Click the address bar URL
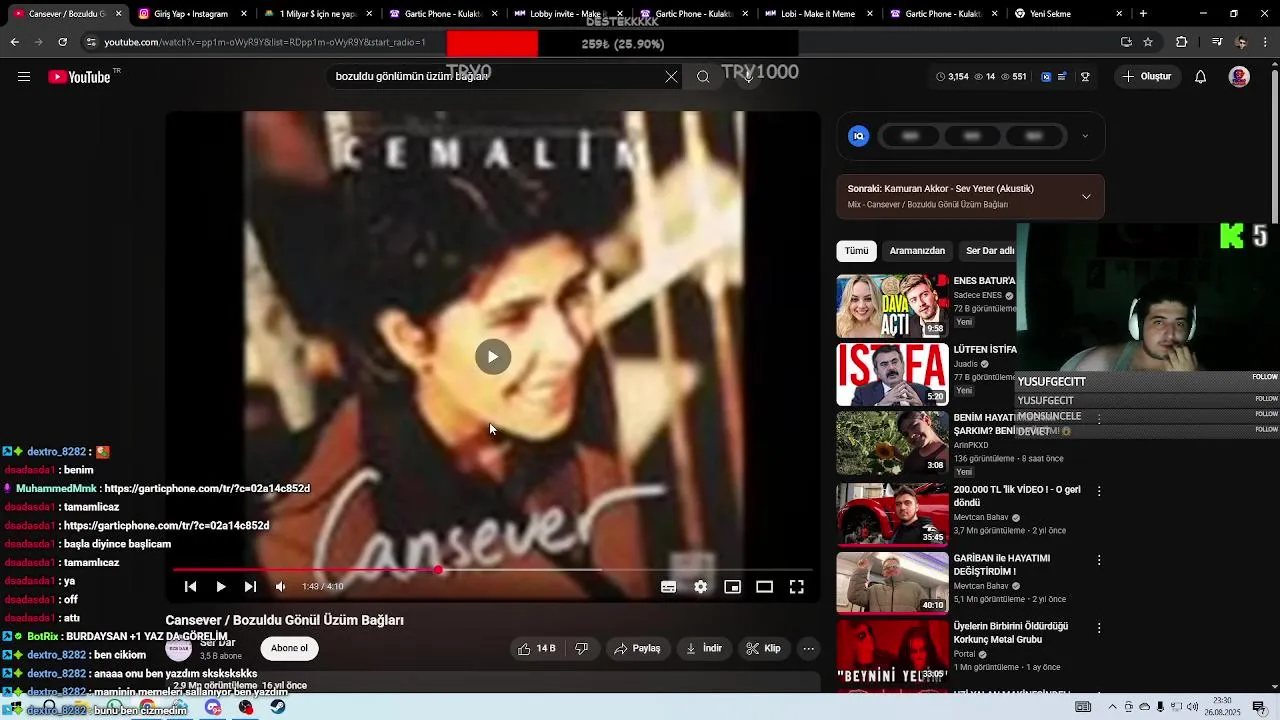Screen dimensions: 1280x720 click(265, 42)
